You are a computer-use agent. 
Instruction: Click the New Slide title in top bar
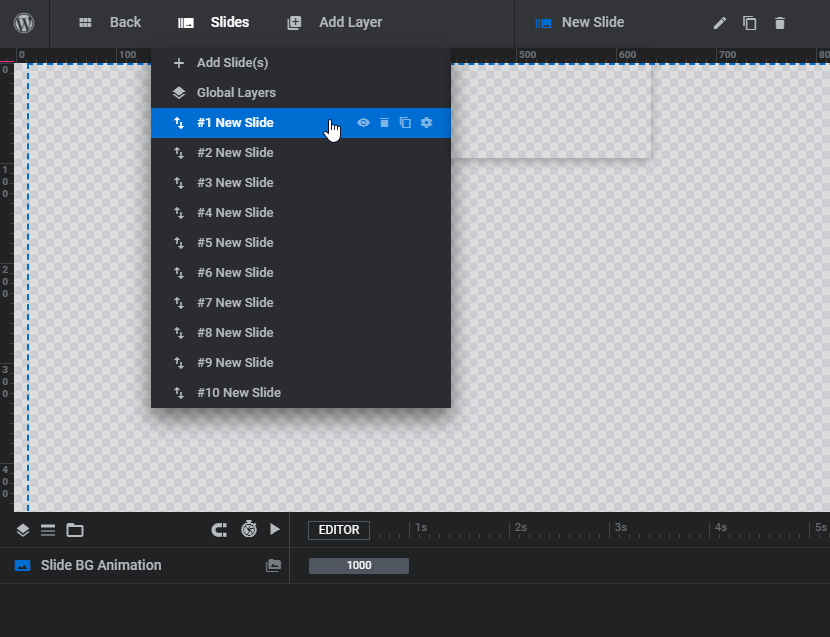(x=593, y=22)
